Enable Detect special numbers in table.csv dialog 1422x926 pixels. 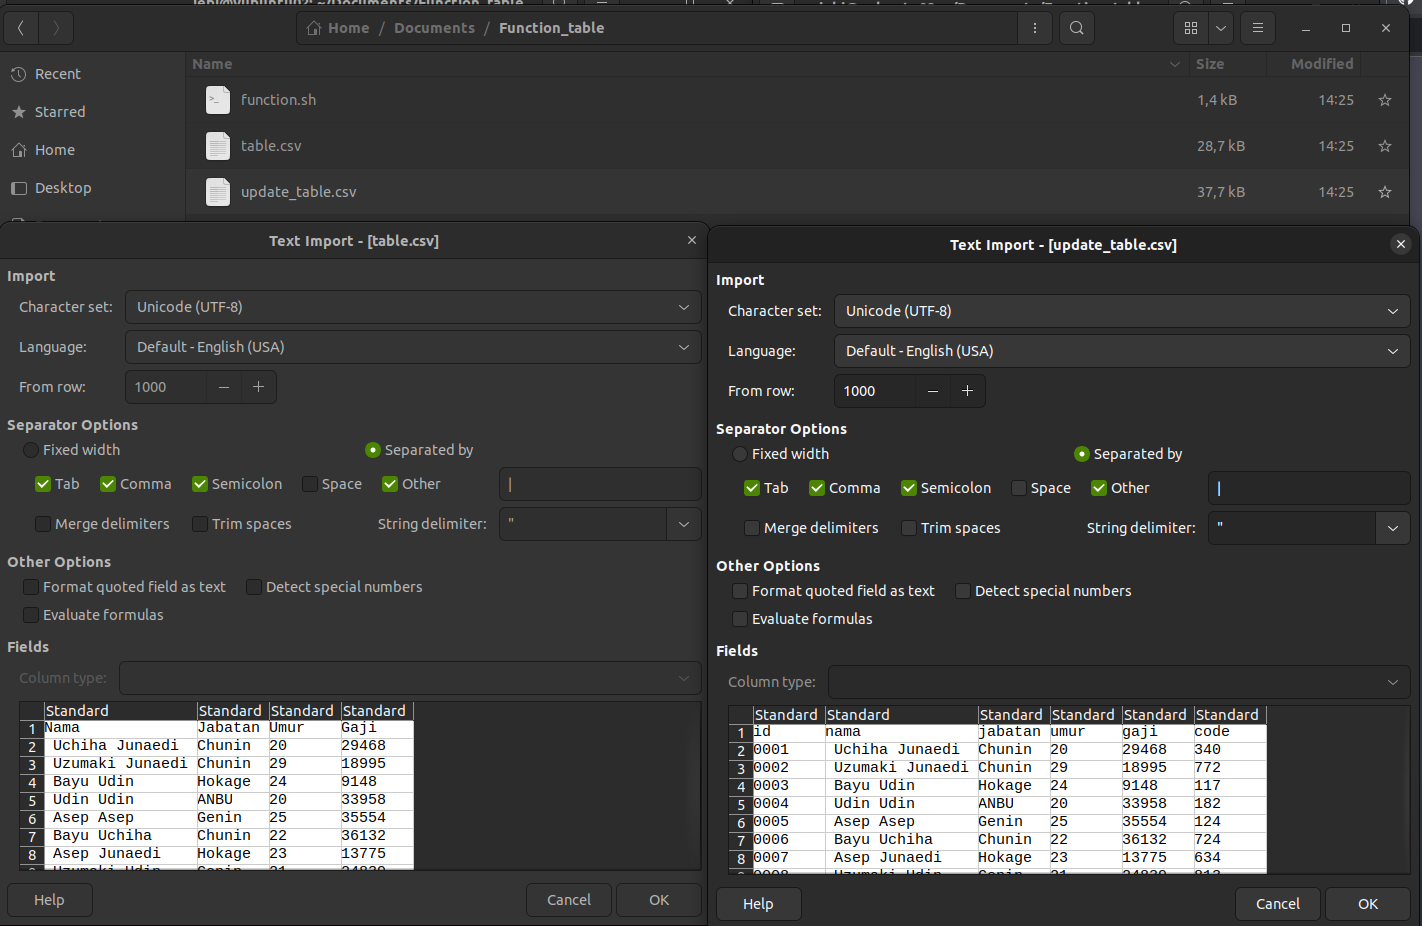(254, 587)
